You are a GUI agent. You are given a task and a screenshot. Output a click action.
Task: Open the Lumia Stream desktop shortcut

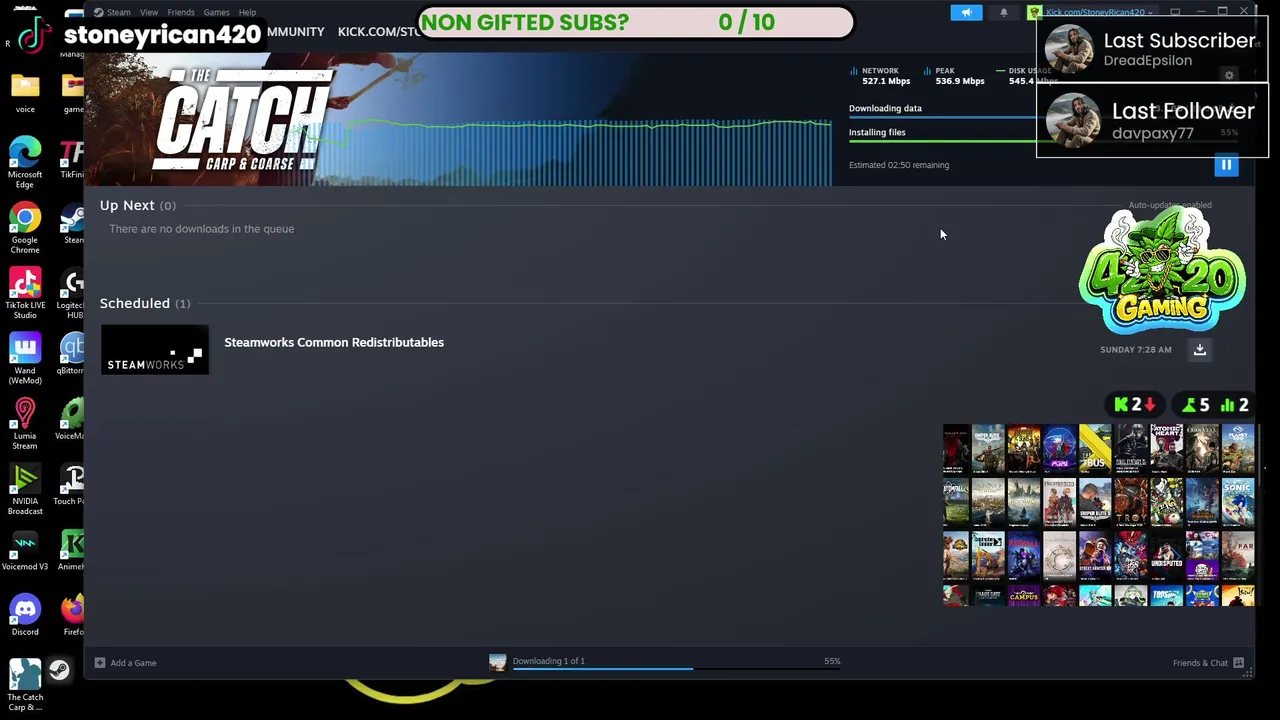(25, 424)
